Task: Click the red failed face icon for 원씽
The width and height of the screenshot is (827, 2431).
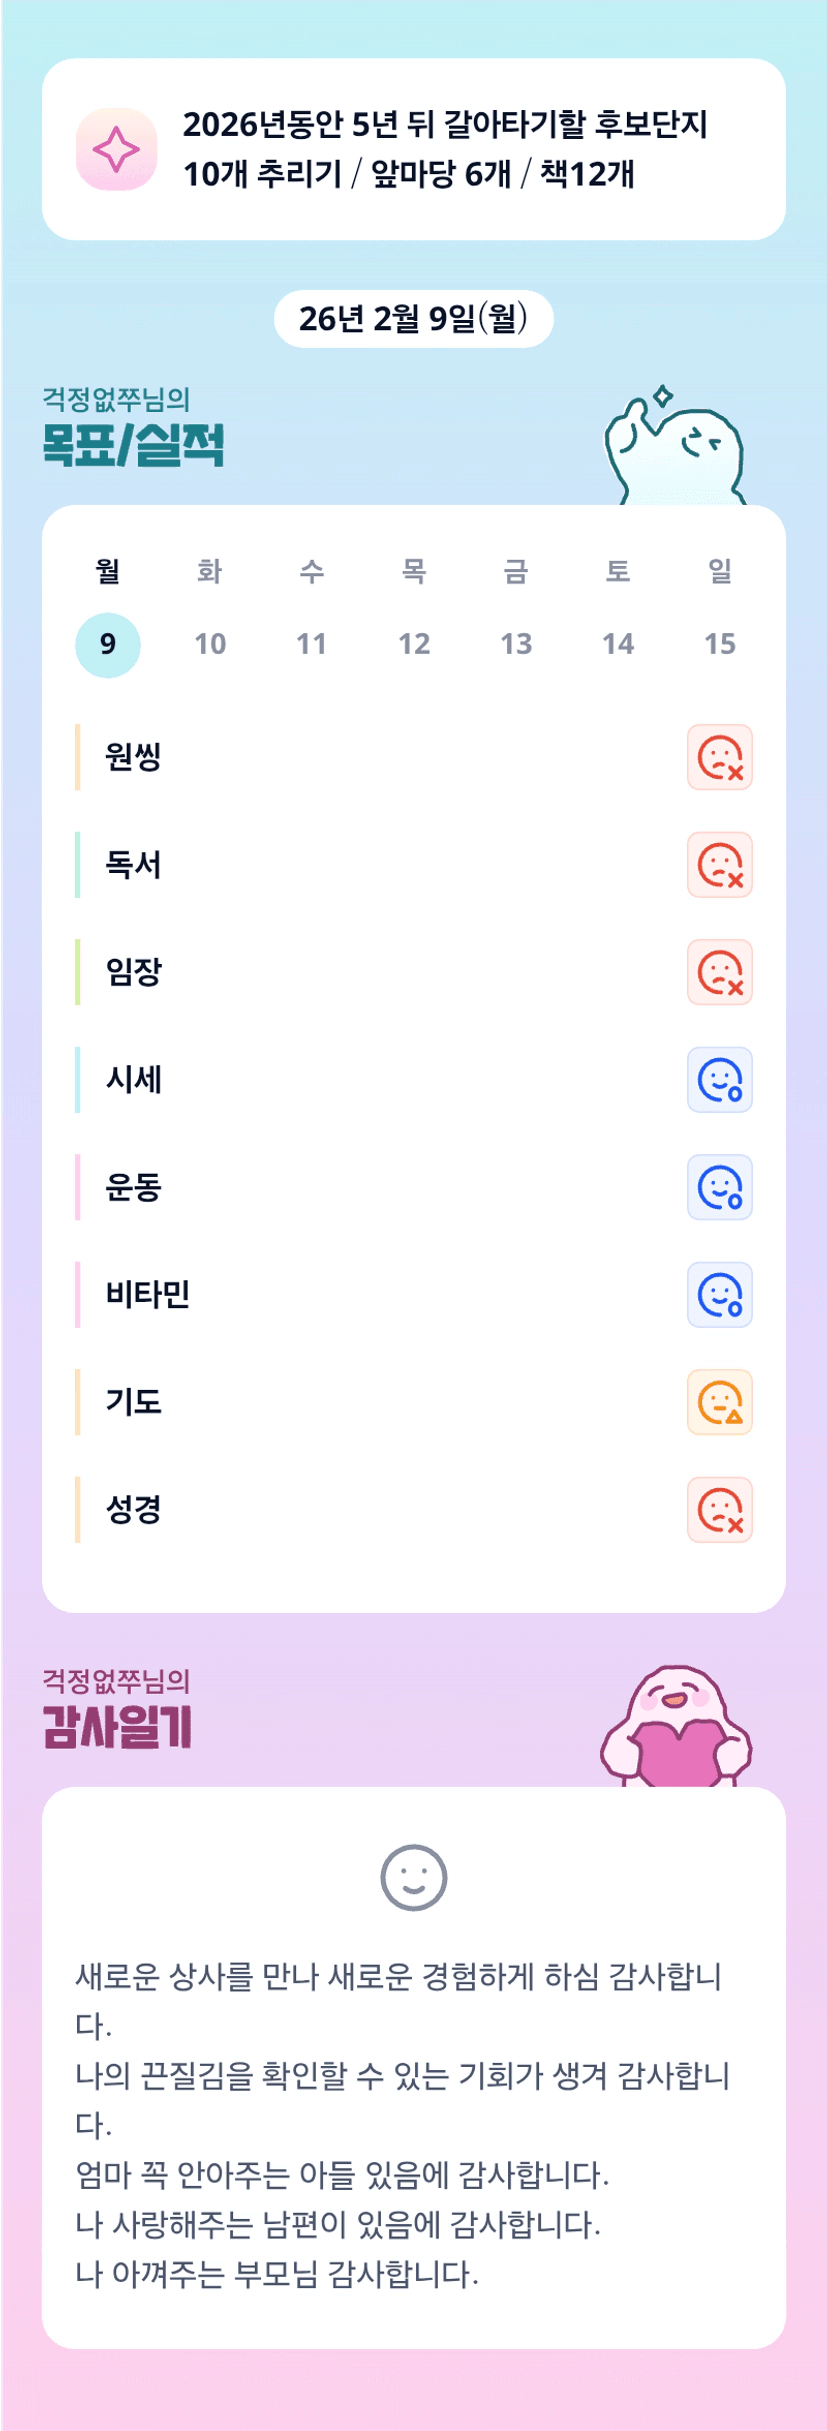Action: (719, 757)
